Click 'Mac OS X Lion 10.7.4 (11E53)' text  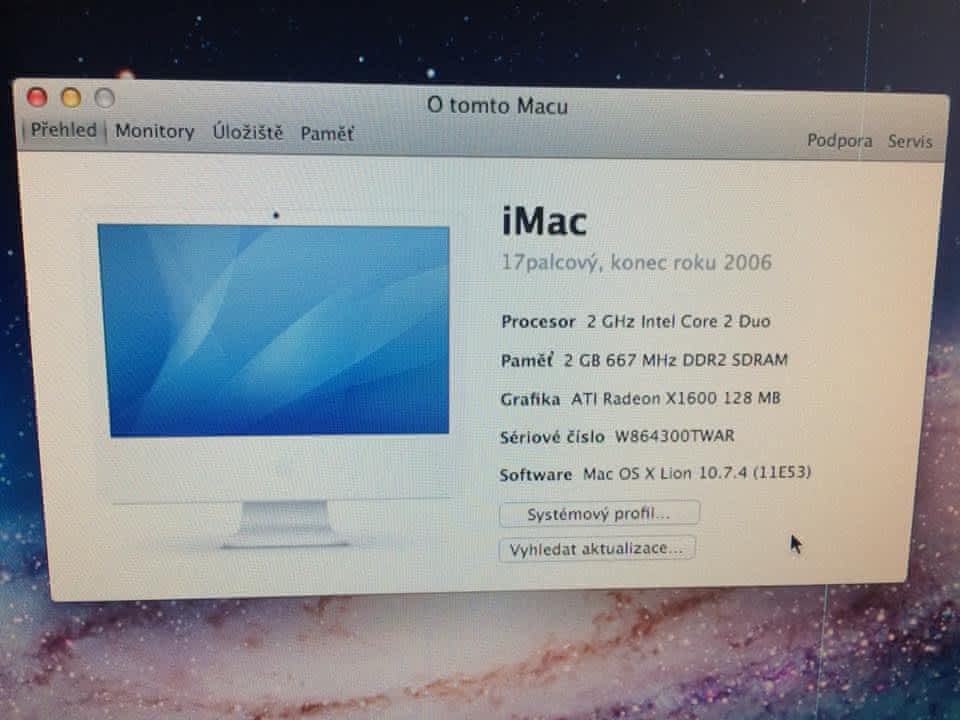pyautogui.click(x=697, y=473)
